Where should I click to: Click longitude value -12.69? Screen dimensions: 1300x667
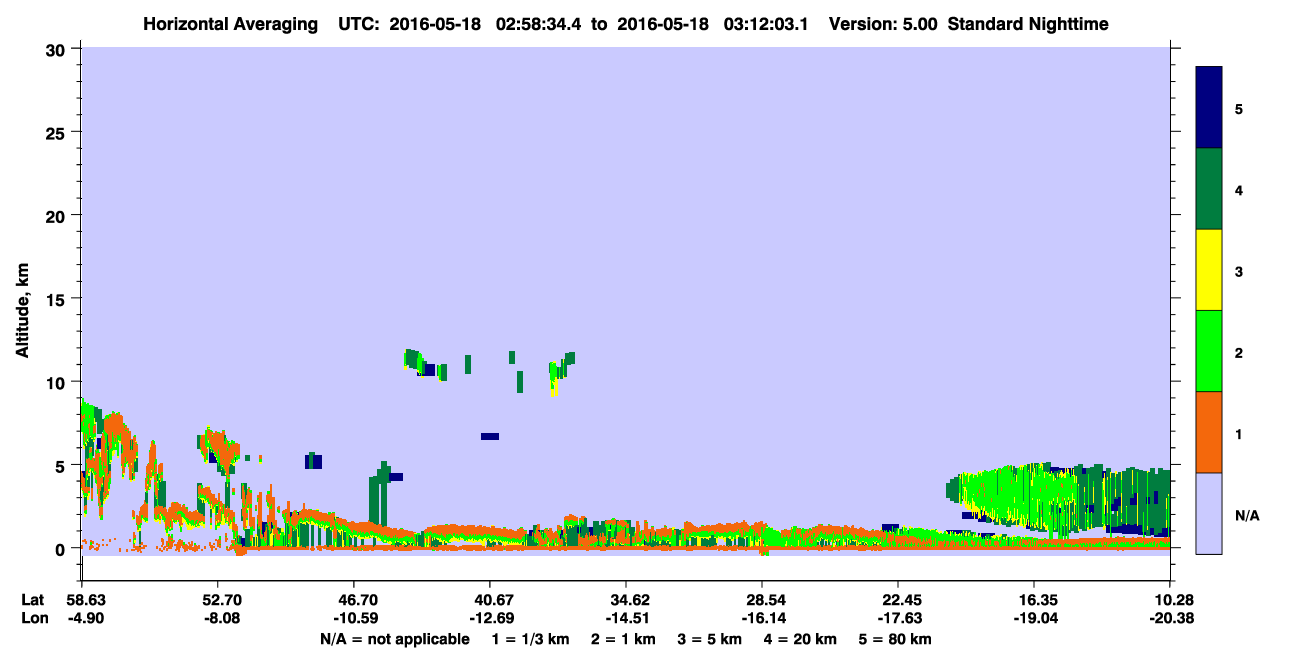[x=490, y=618]
